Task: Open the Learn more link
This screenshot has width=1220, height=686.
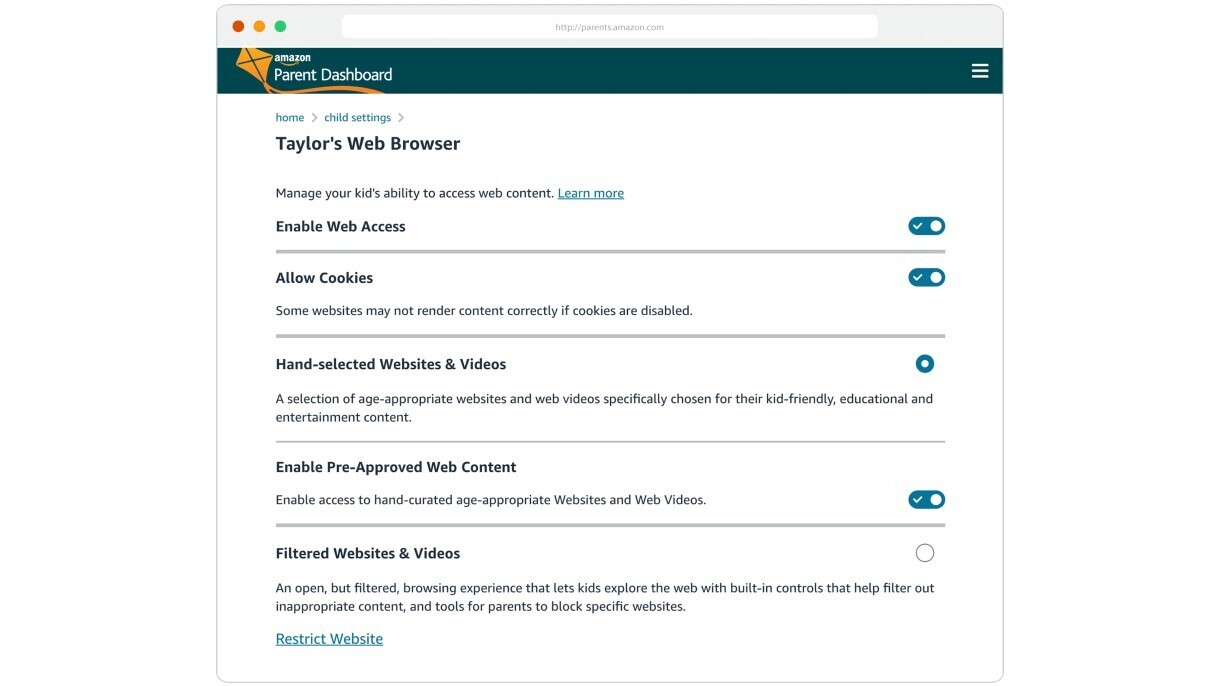Action: click(x=590, y=193)
